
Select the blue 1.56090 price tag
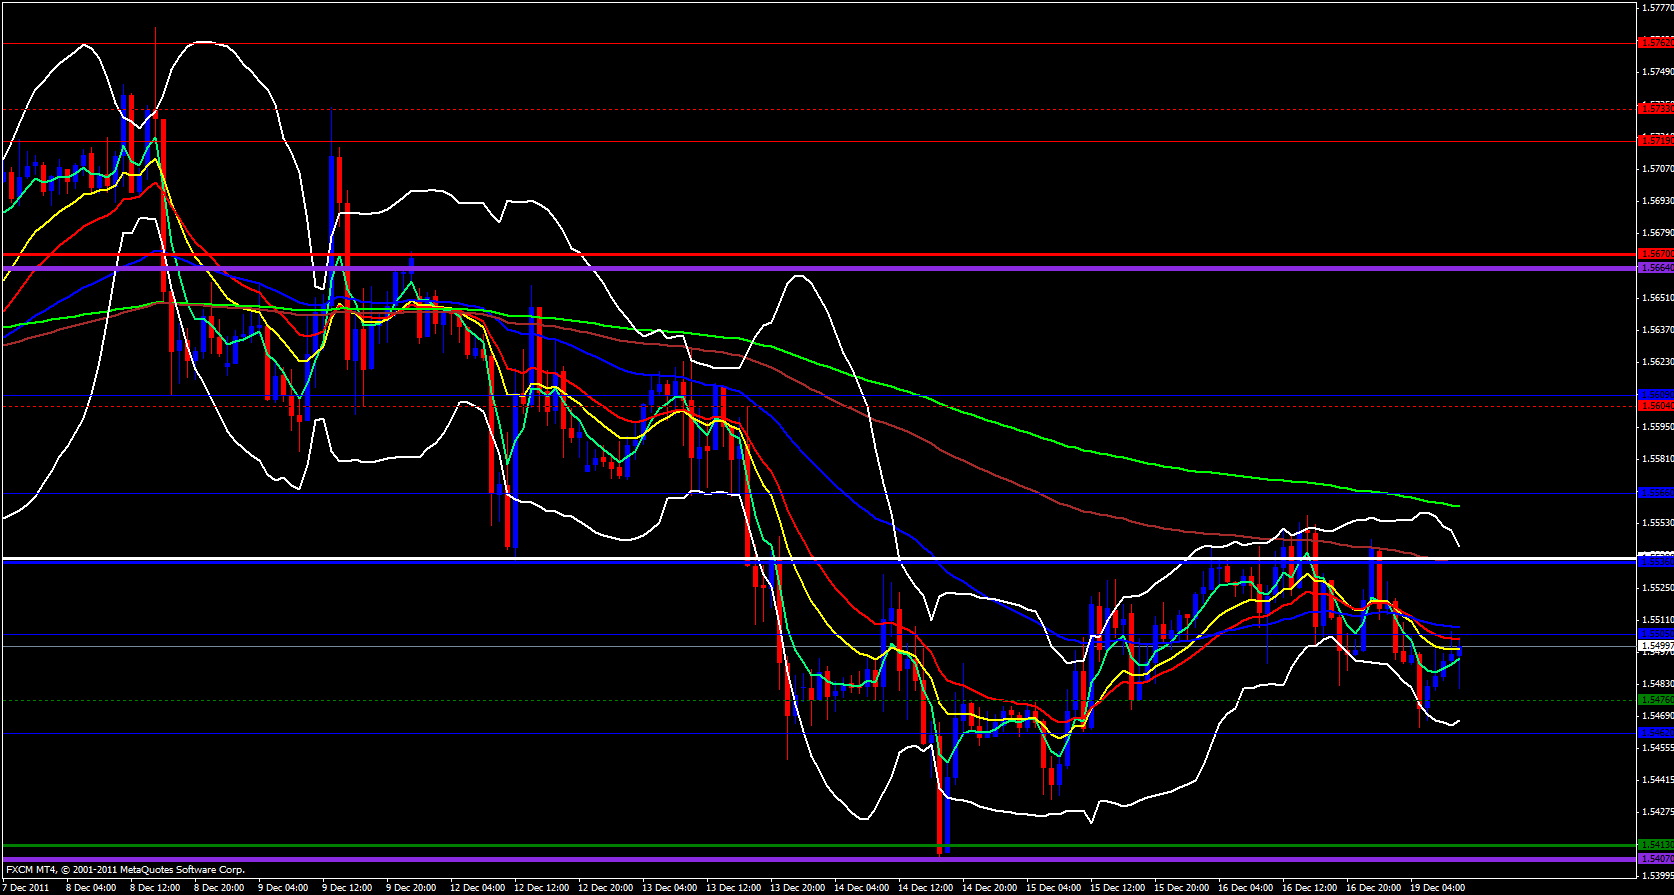1655,394
